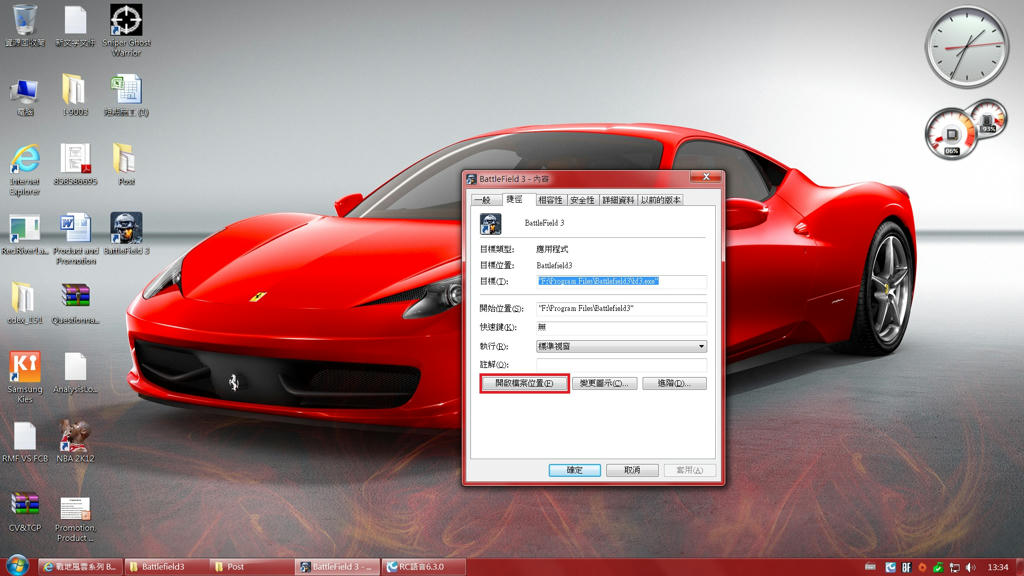Switch to the 相容性 (Compatibility) tab
The height and width of the screenshot is (576, 1024).
pos(550,200)
